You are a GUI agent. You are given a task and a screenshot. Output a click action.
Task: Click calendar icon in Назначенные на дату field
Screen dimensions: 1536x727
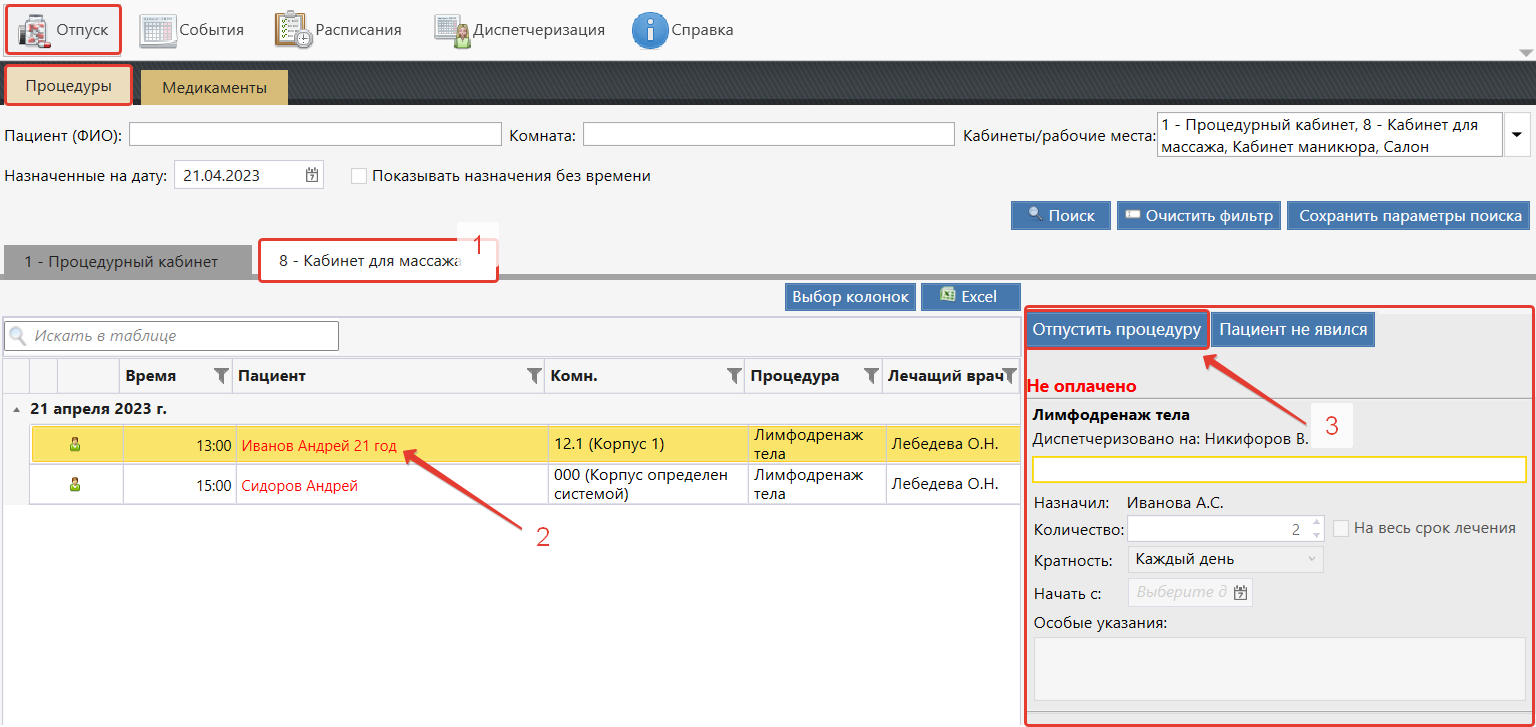[312, 175]
